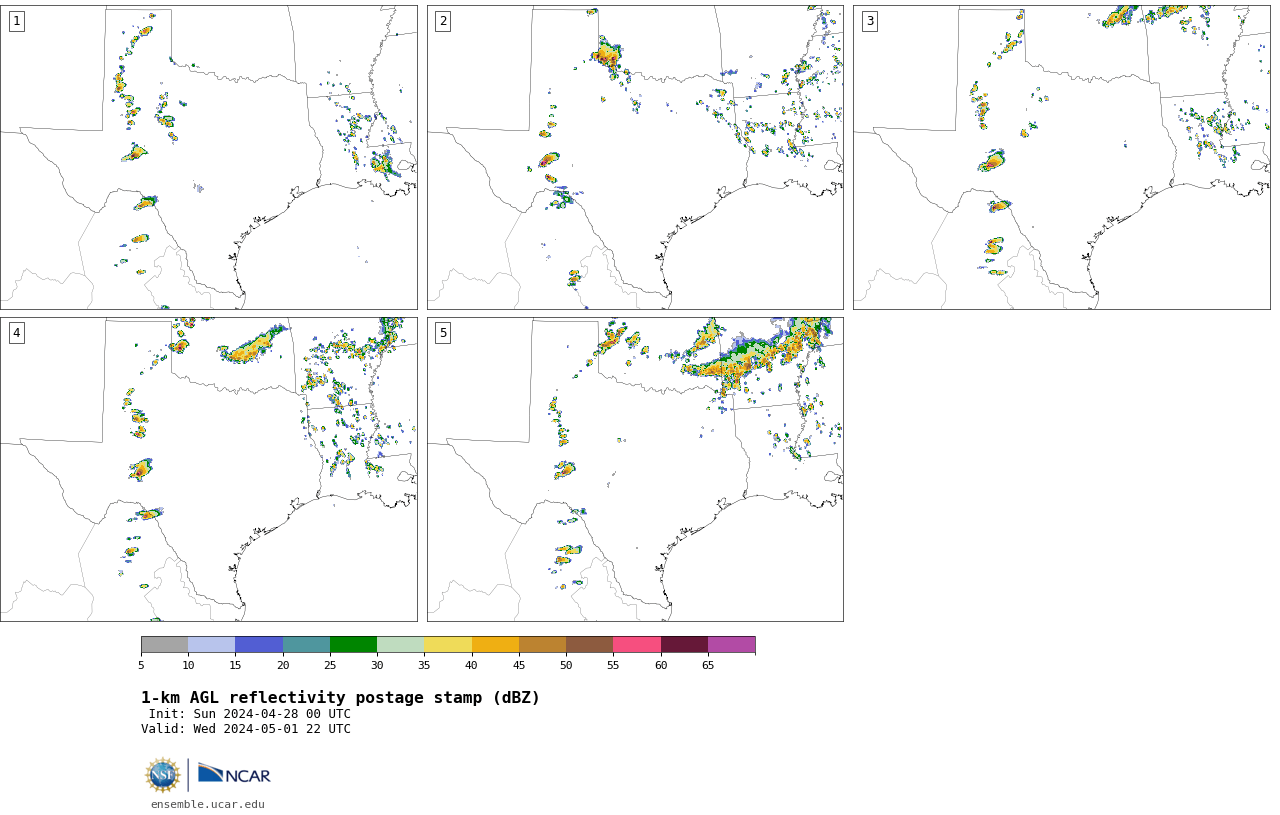Select the yellow 35-40 dBZ swatch

(448, 644)
